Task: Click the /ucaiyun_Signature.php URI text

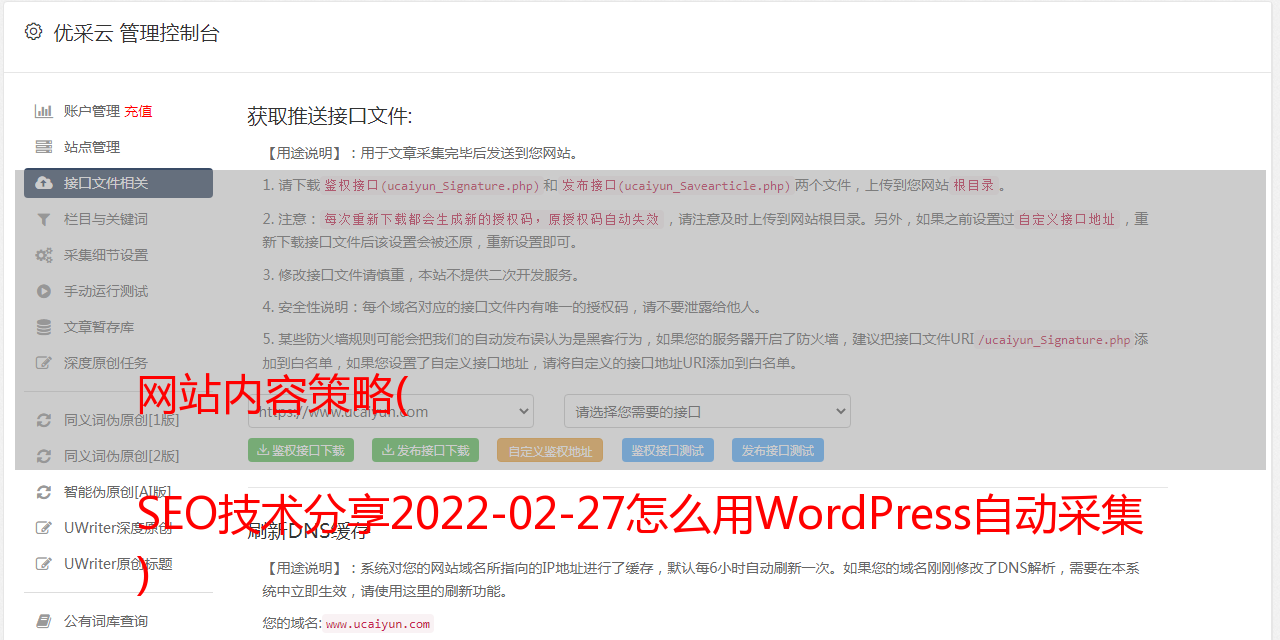Action: 1054,339
